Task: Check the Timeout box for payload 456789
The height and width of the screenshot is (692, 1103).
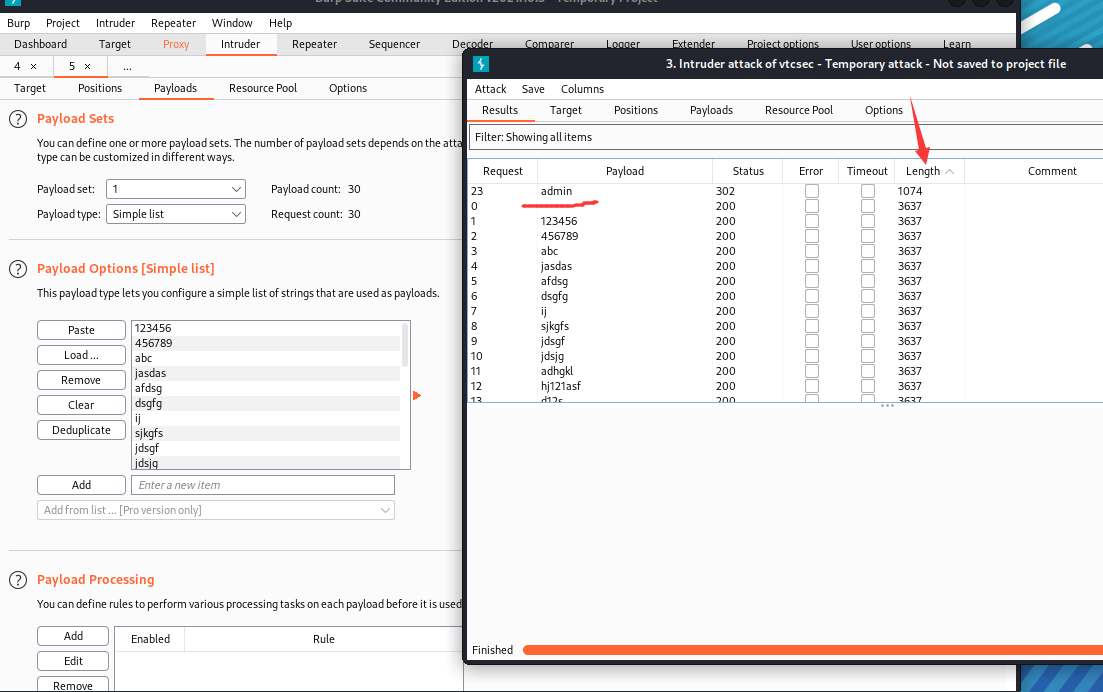Action: point(868,236)
